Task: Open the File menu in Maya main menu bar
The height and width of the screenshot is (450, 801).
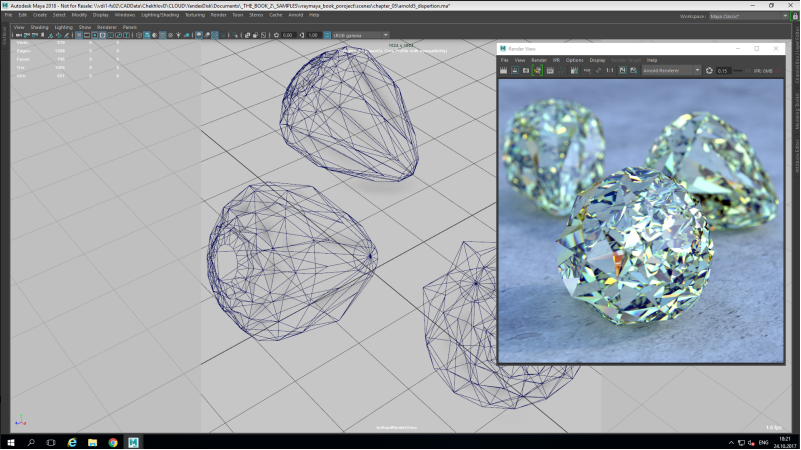Action: point(8,15)
